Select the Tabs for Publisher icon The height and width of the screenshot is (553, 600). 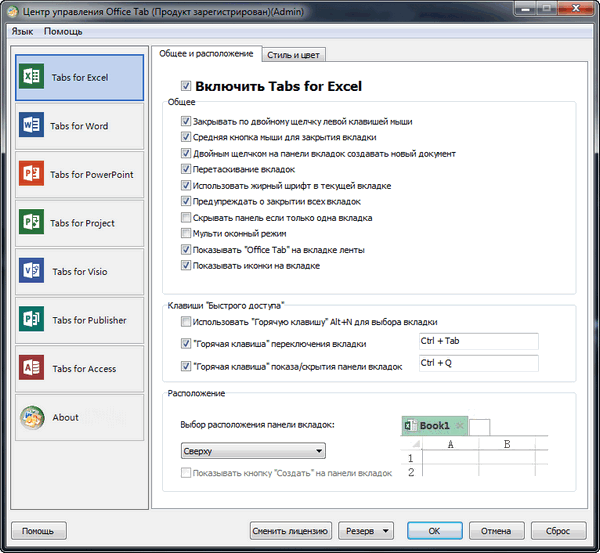click(x=31, y=319)
